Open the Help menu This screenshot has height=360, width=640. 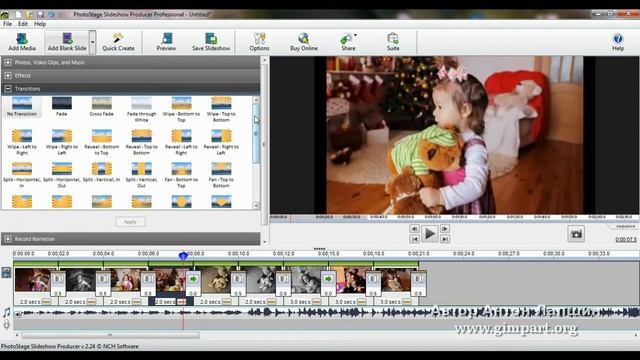pos(40,24)
